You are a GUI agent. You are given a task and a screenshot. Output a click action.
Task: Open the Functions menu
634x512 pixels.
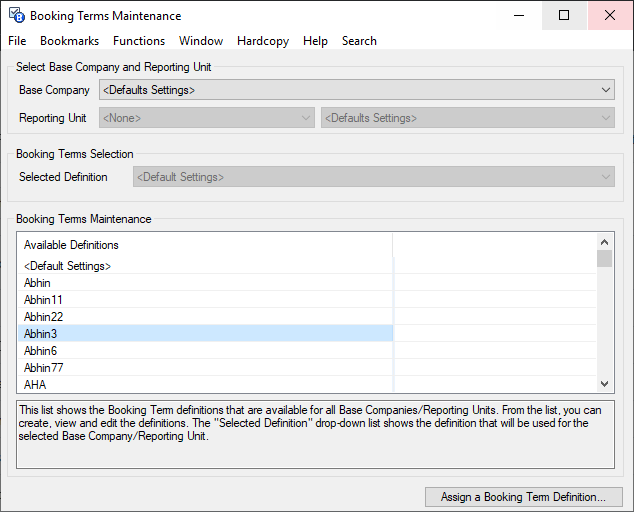coord(139,41)
